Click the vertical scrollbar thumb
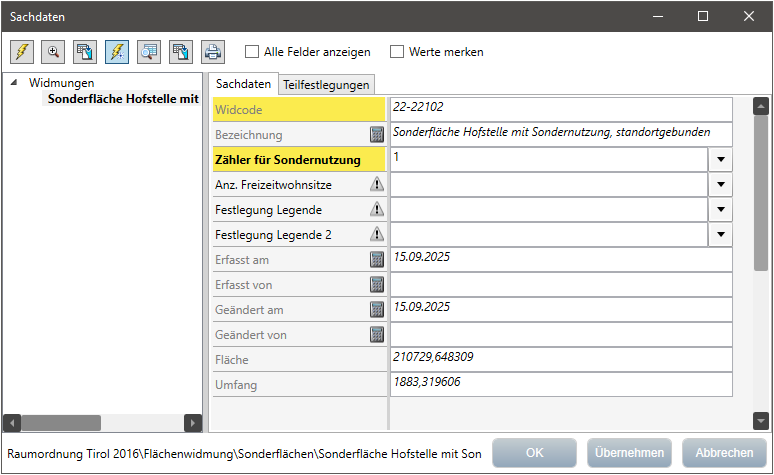Viewport: 774px width, 475px height. (x=761, y=194)
